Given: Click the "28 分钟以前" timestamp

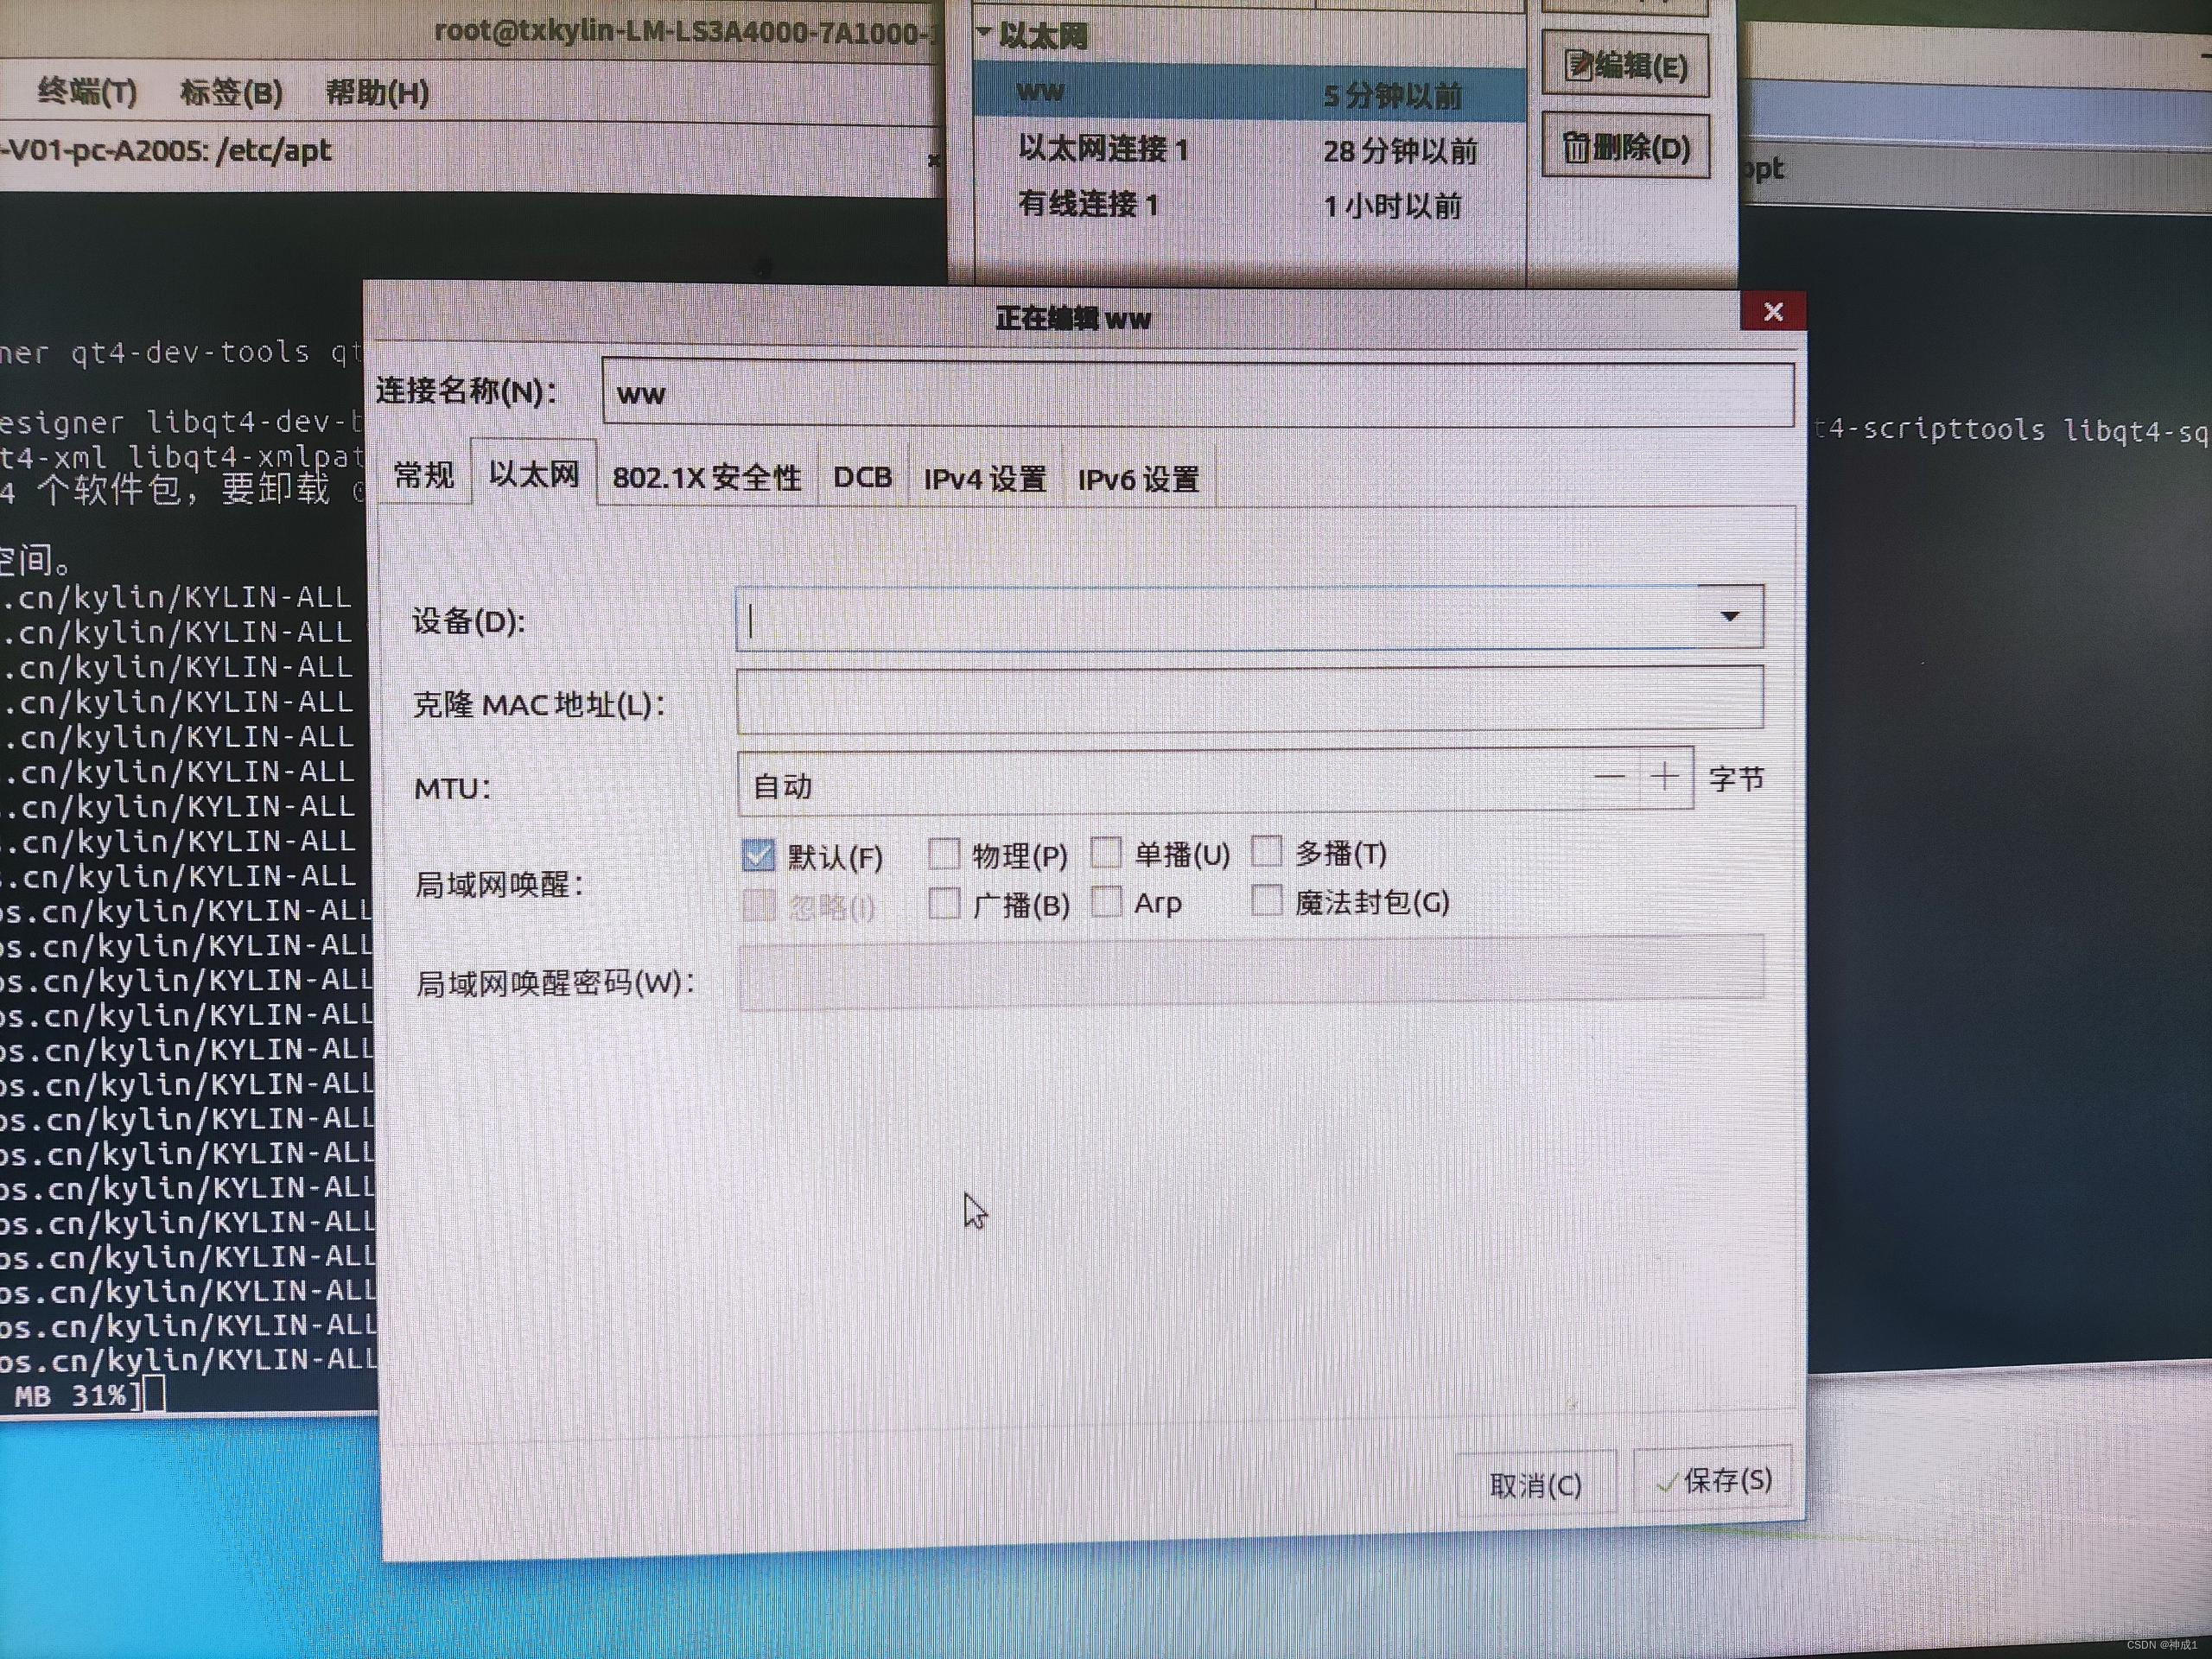Looking at the screenshot, I should (1400, 151).
